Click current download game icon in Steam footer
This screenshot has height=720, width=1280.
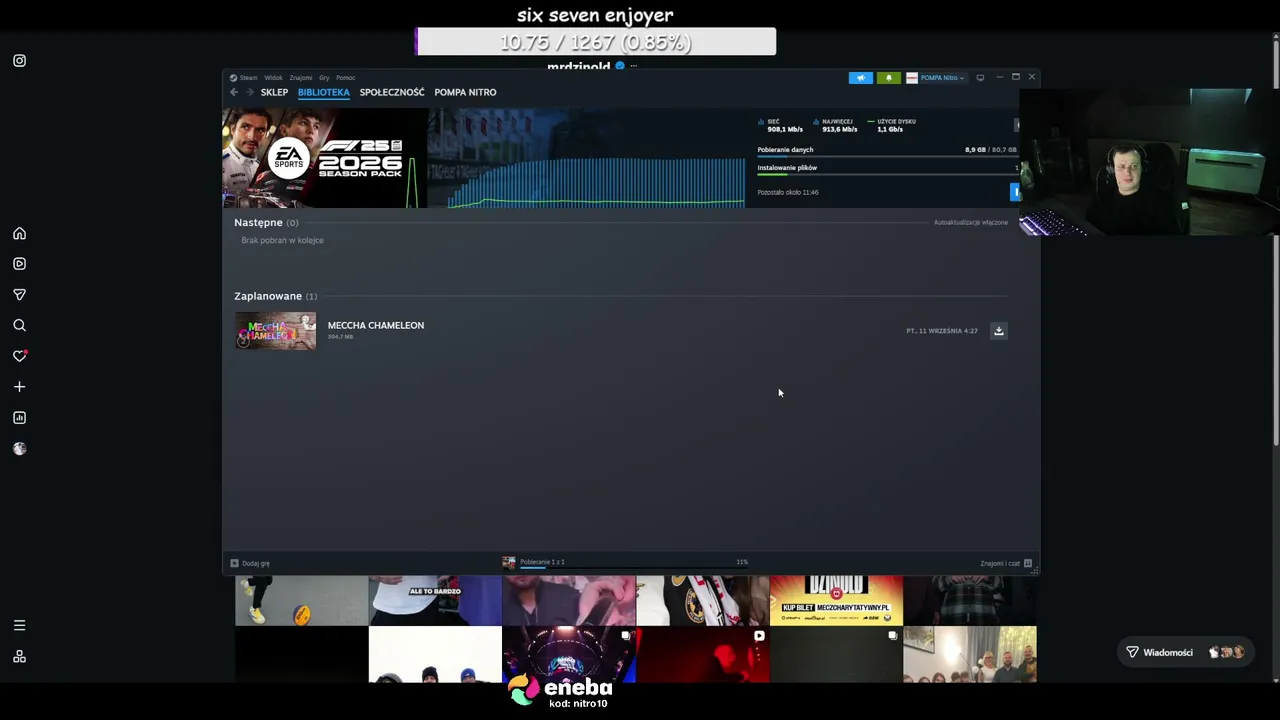coord(508,563)
